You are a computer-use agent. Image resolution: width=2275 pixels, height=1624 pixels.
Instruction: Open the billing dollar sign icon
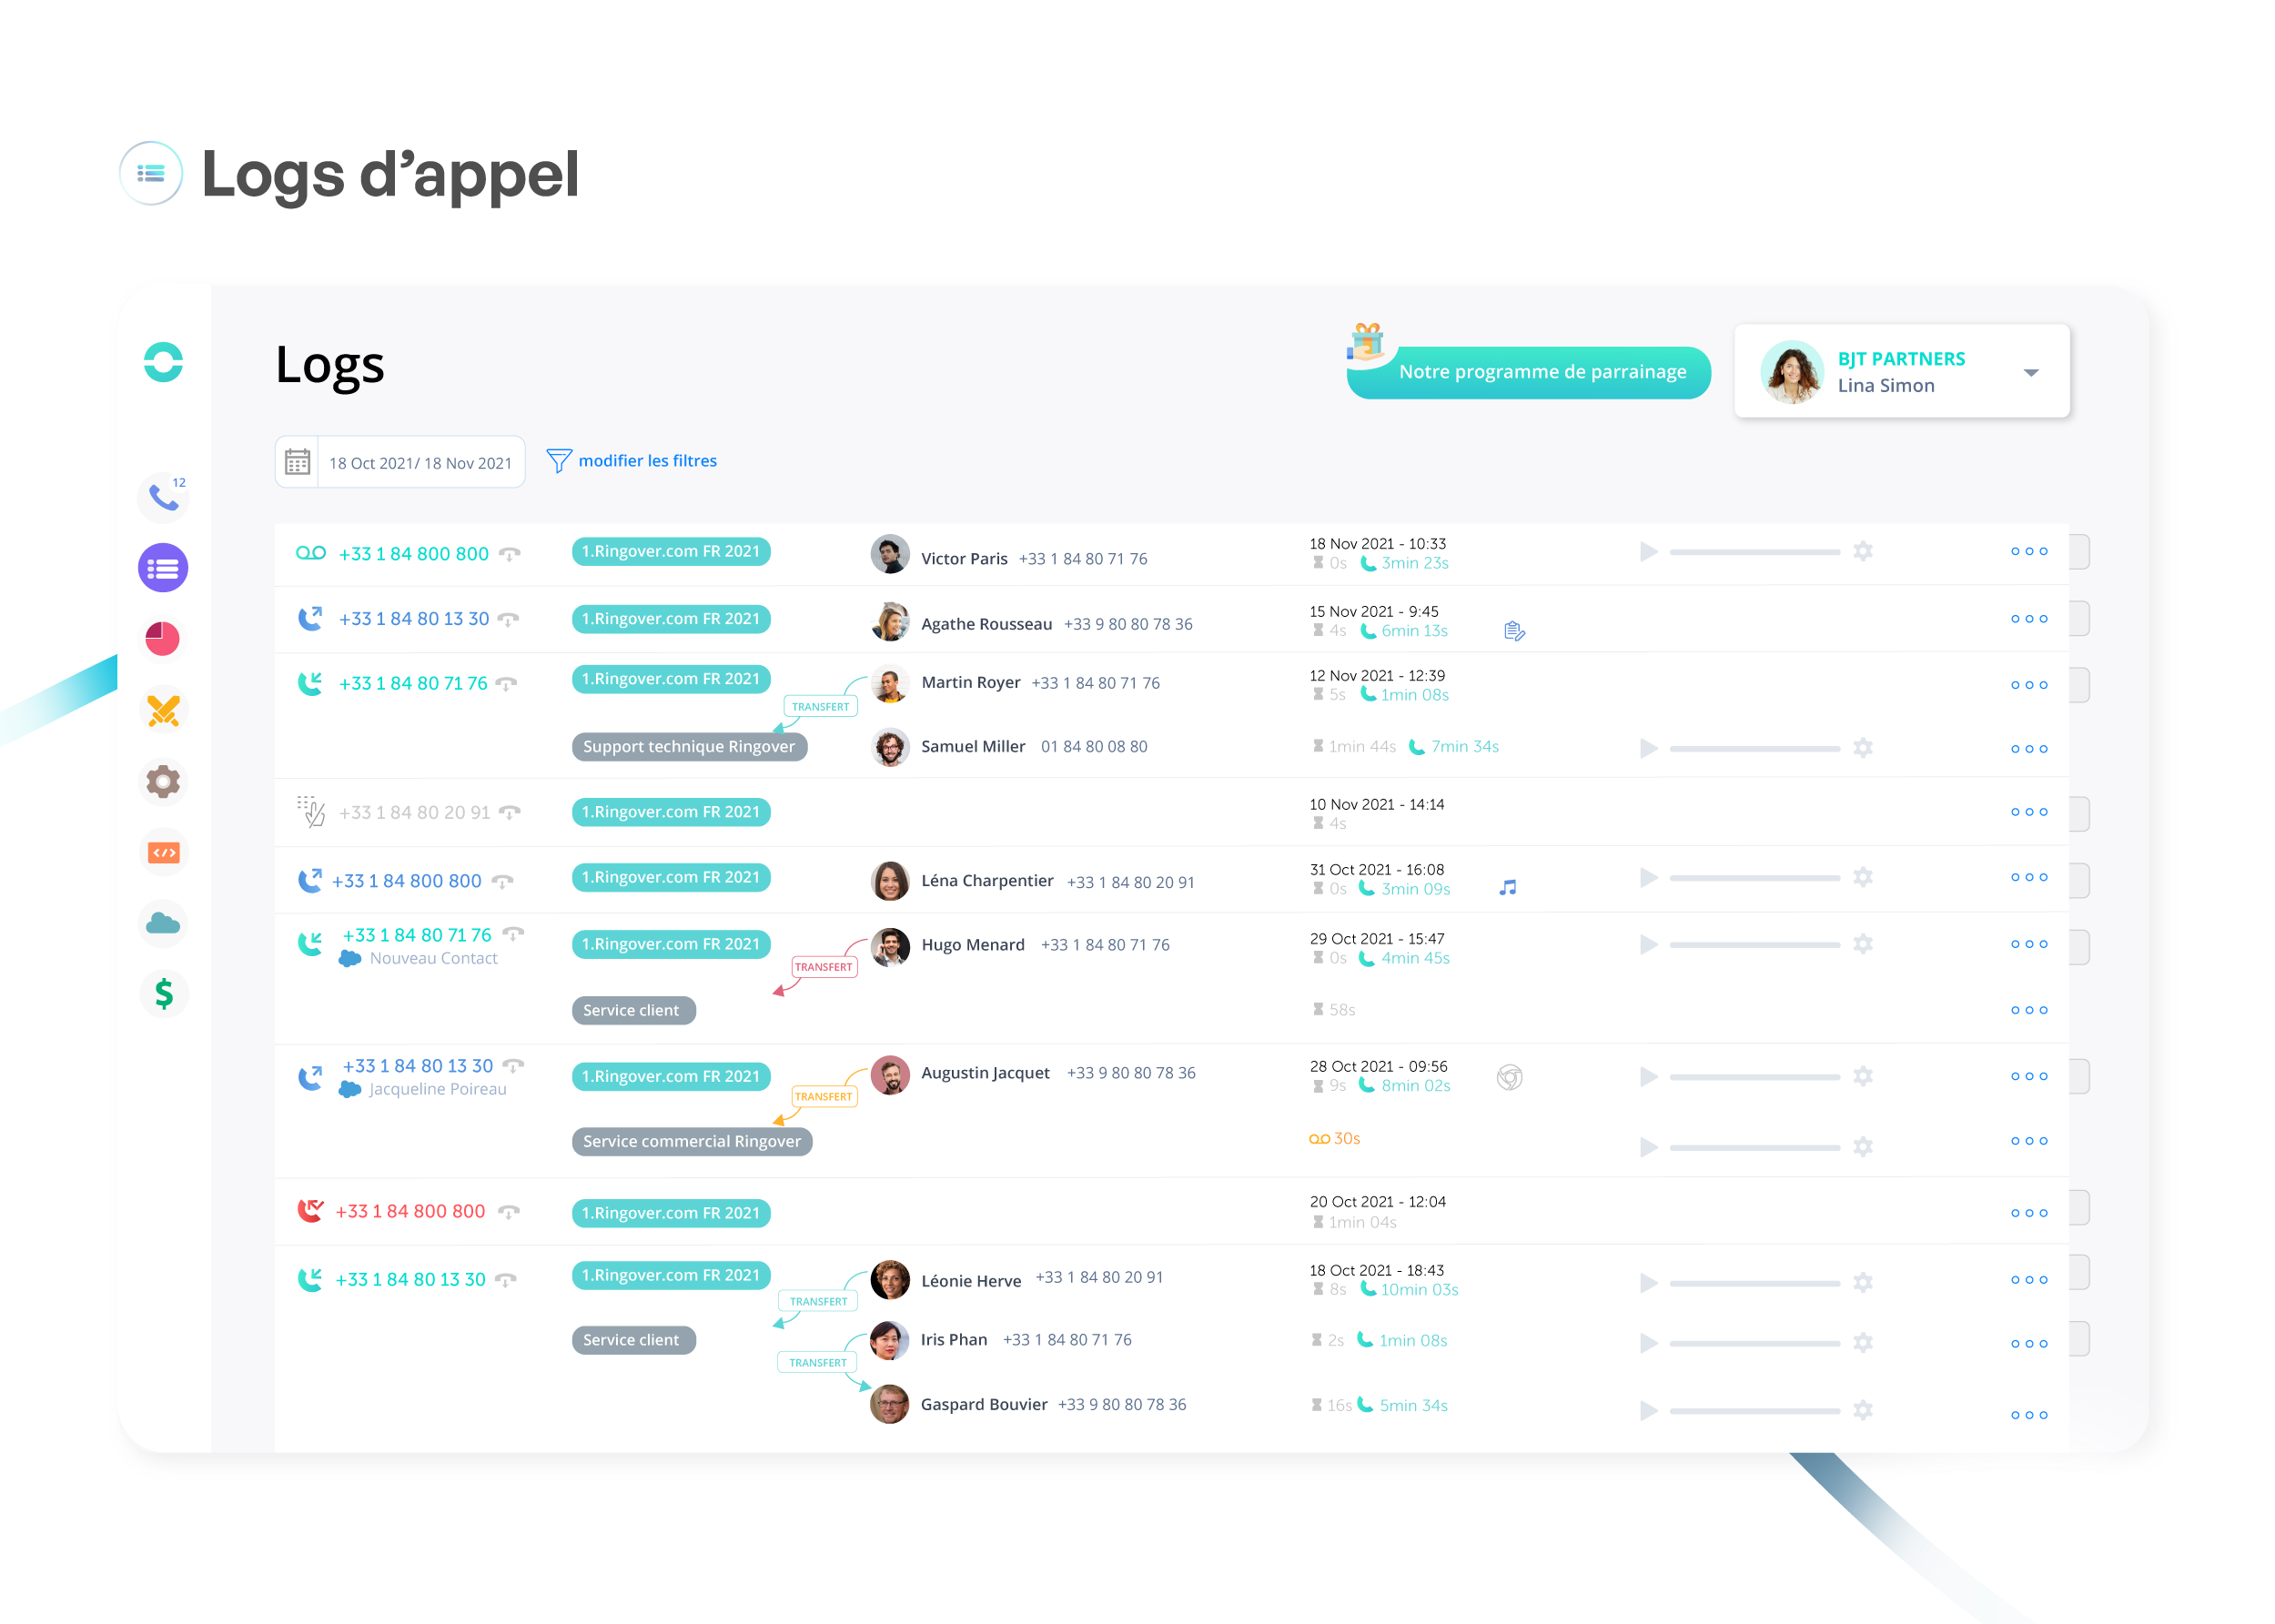tap(163, 994)
